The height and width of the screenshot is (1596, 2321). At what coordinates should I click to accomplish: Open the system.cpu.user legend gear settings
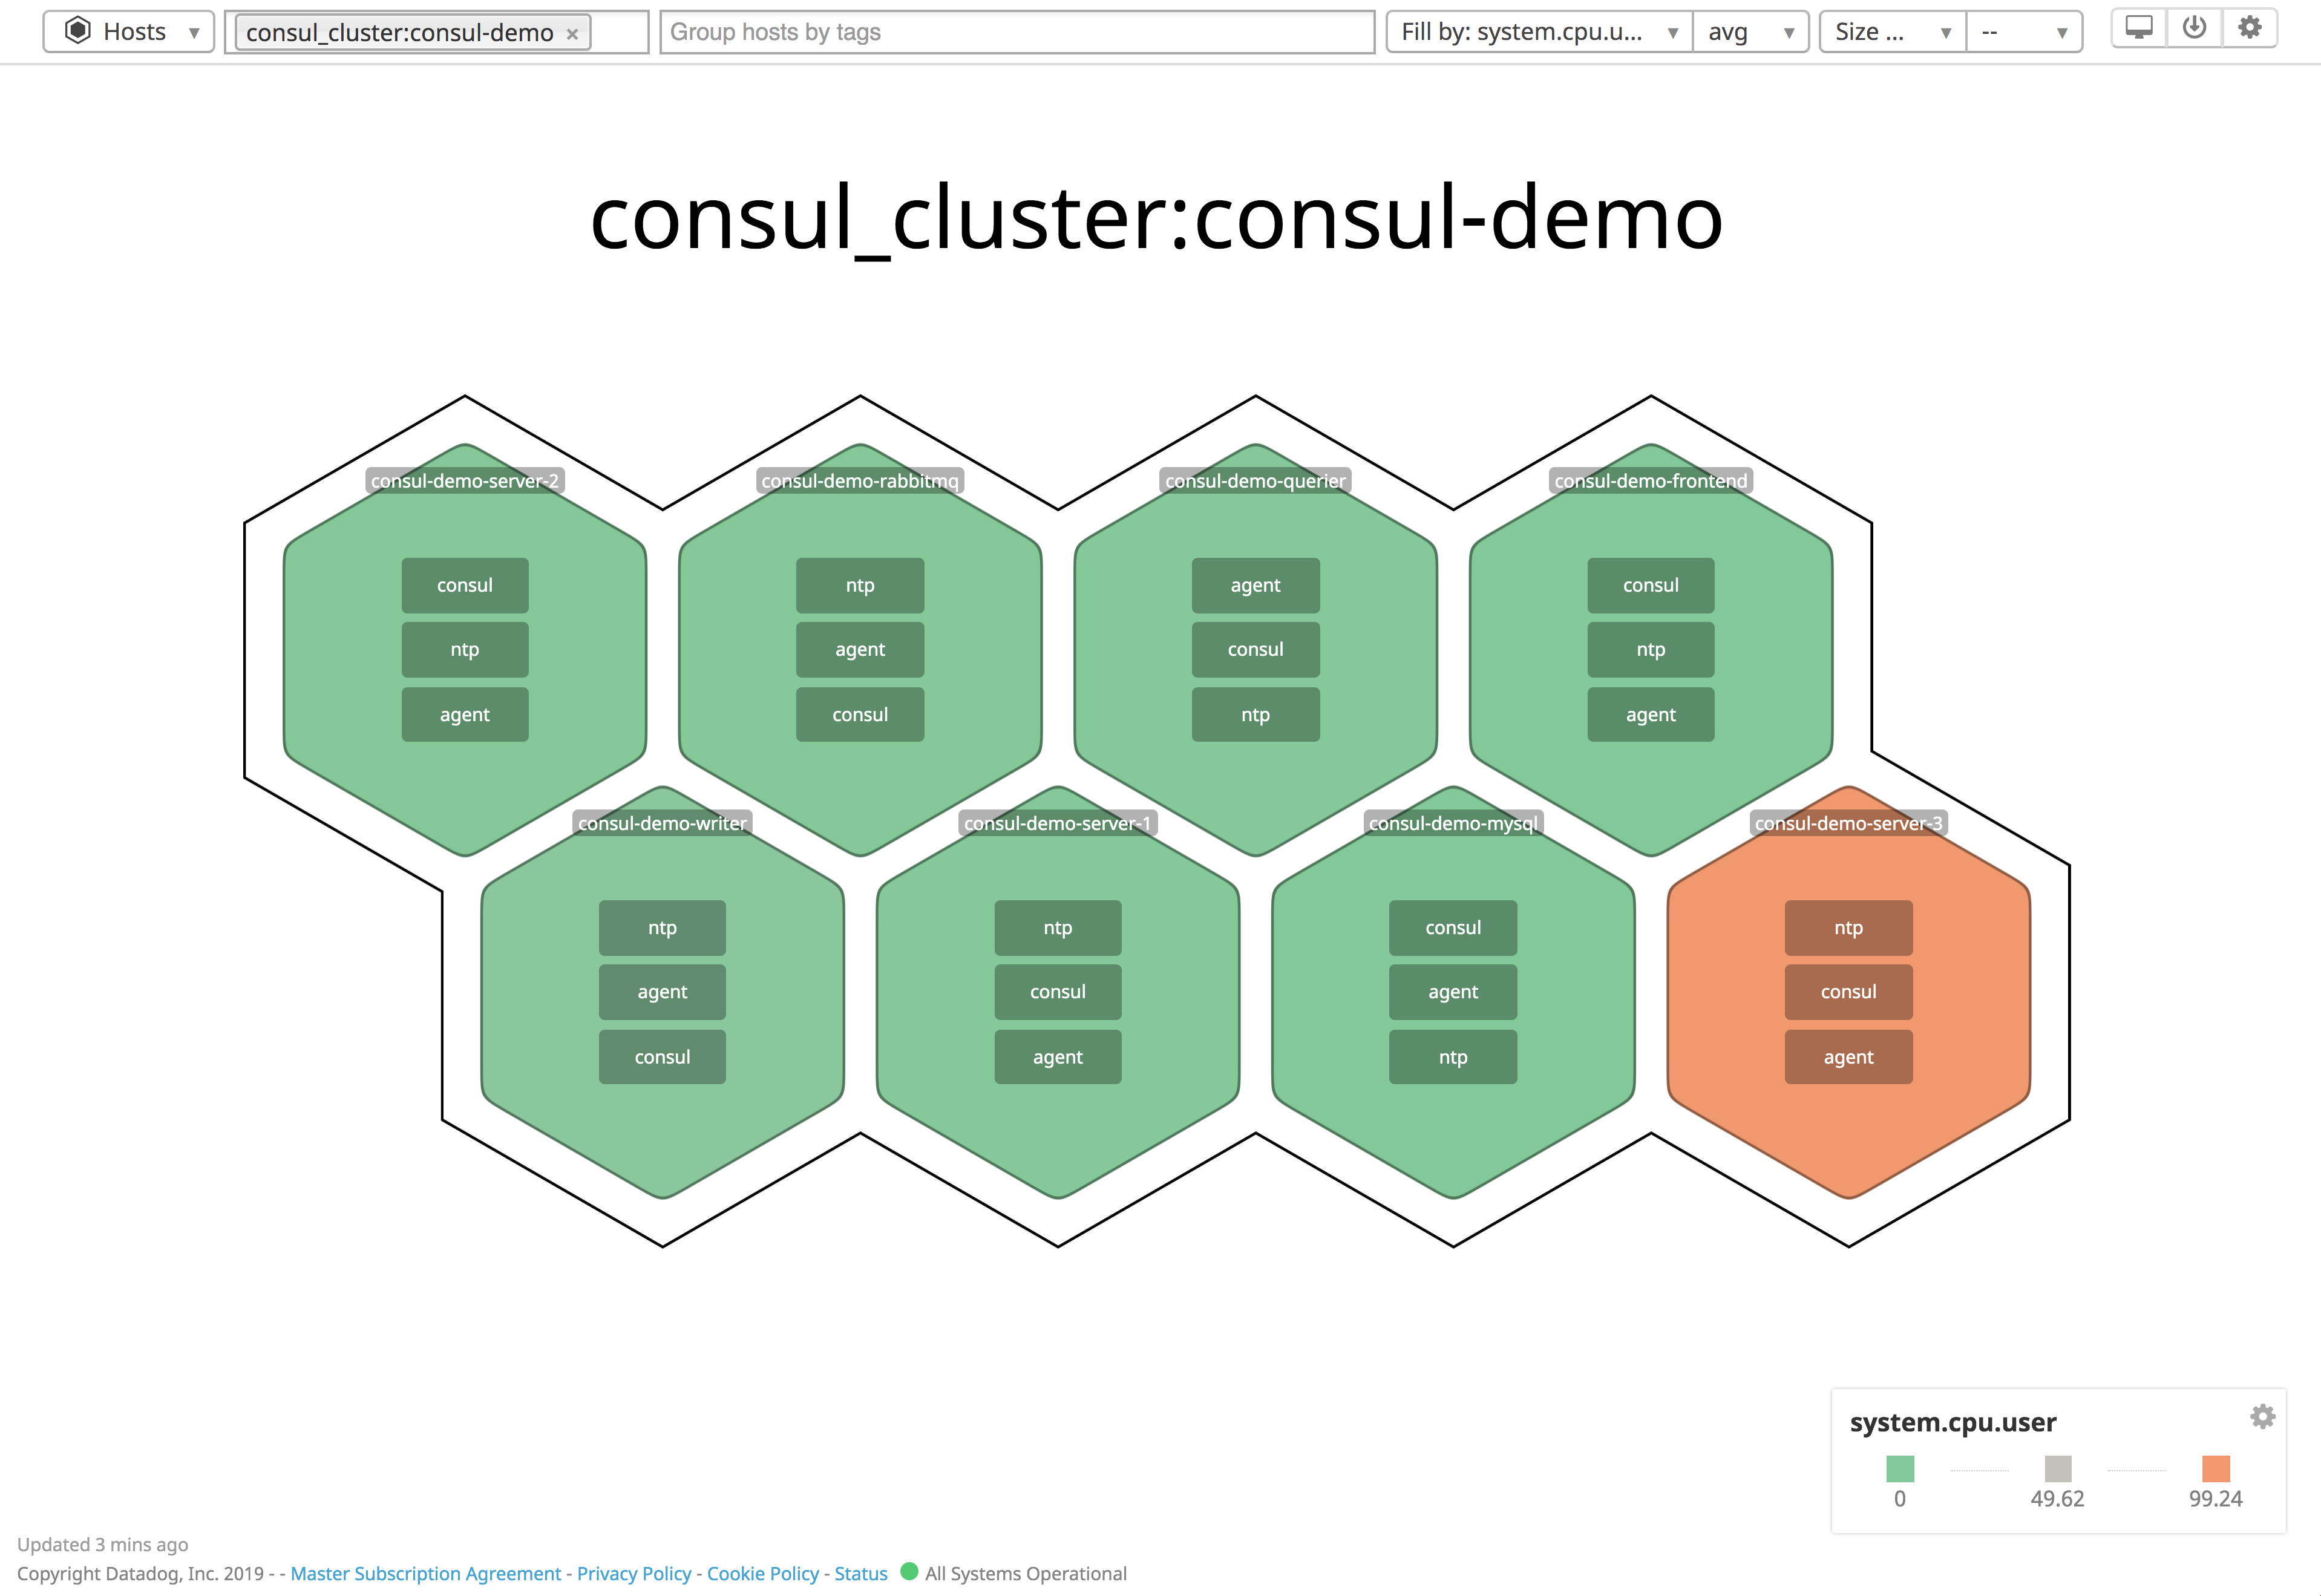coord(2262,1416)
